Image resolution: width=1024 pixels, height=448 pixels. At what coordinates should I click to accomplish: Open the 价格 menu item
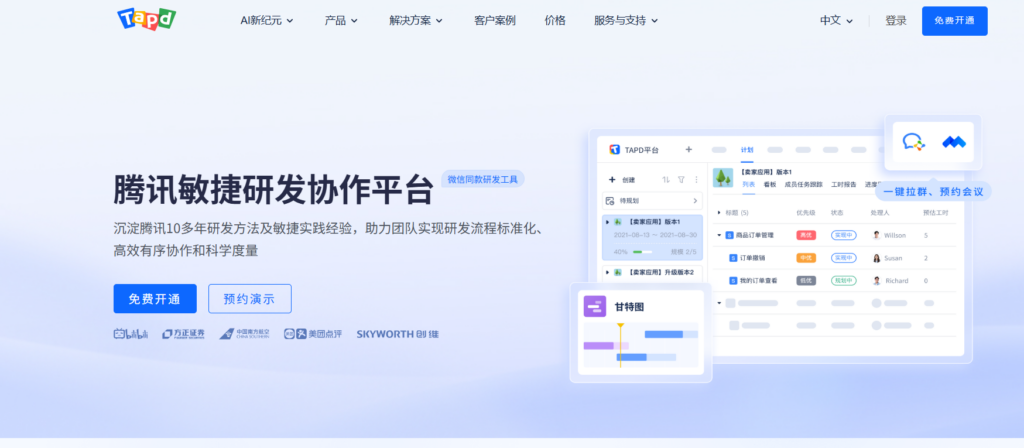pyautogui.click(x=555, y=21)
